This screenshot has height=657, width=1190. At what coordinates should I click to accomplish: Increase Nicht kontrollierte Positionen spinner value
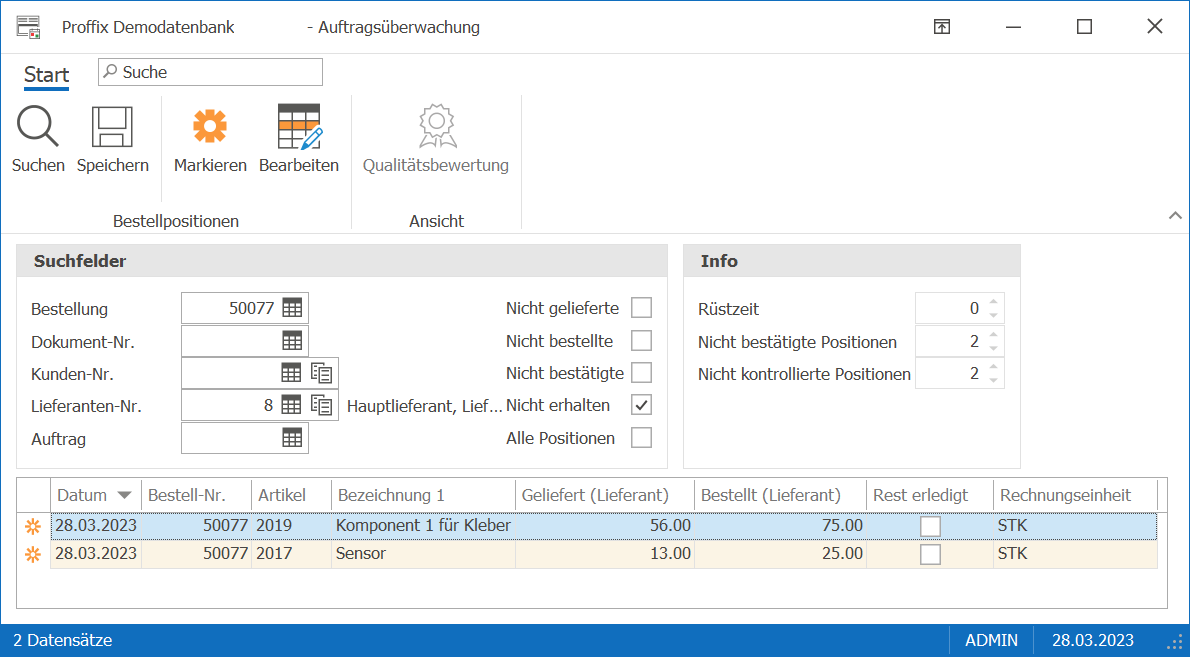coord(993,366)
